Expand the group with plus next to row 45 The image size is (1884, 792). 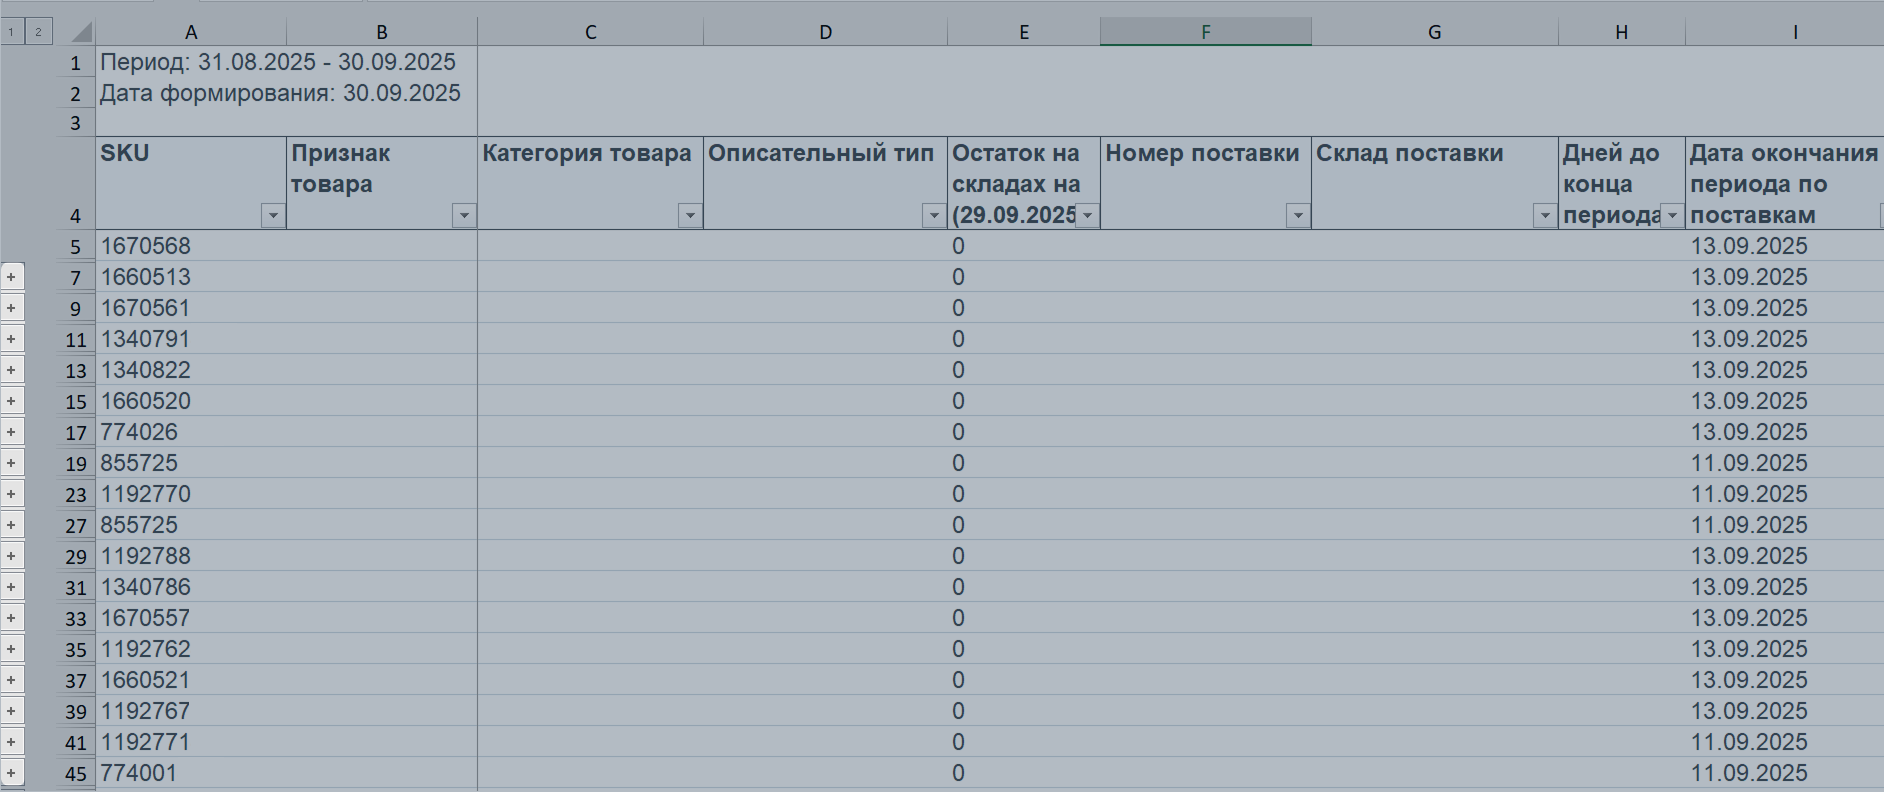(x=11, y=773)
